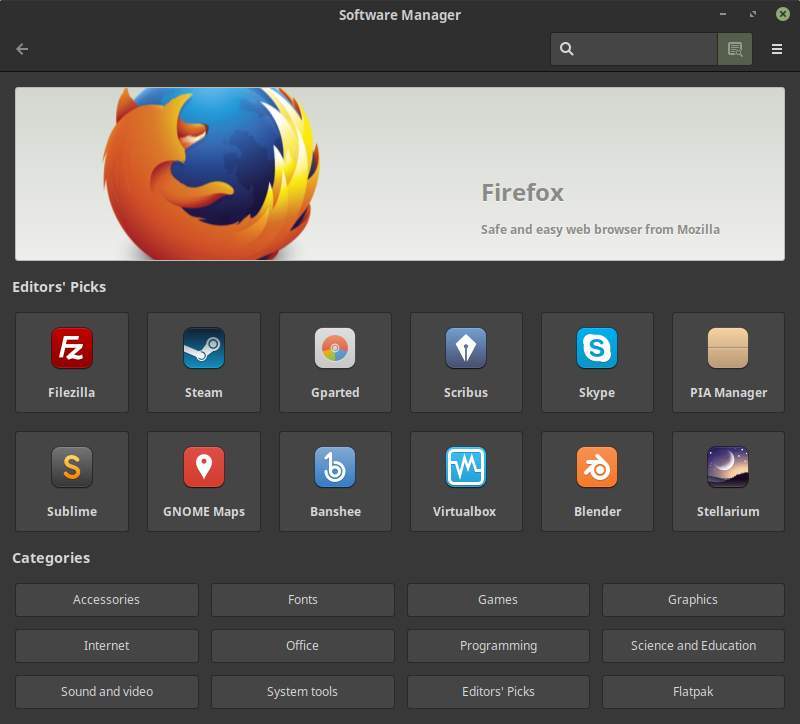
Task: Select the Steam app icon
Action: pyautogui.click(x=204, y=348)
